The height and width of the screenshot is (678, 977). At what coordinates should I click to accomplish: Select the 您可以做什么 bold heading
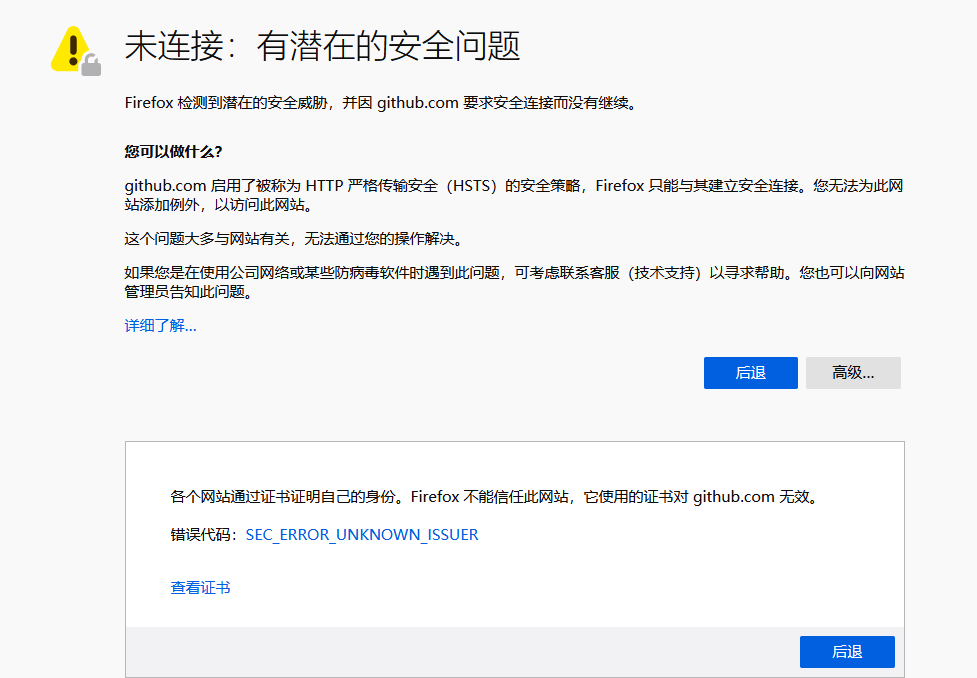[174, 150]
